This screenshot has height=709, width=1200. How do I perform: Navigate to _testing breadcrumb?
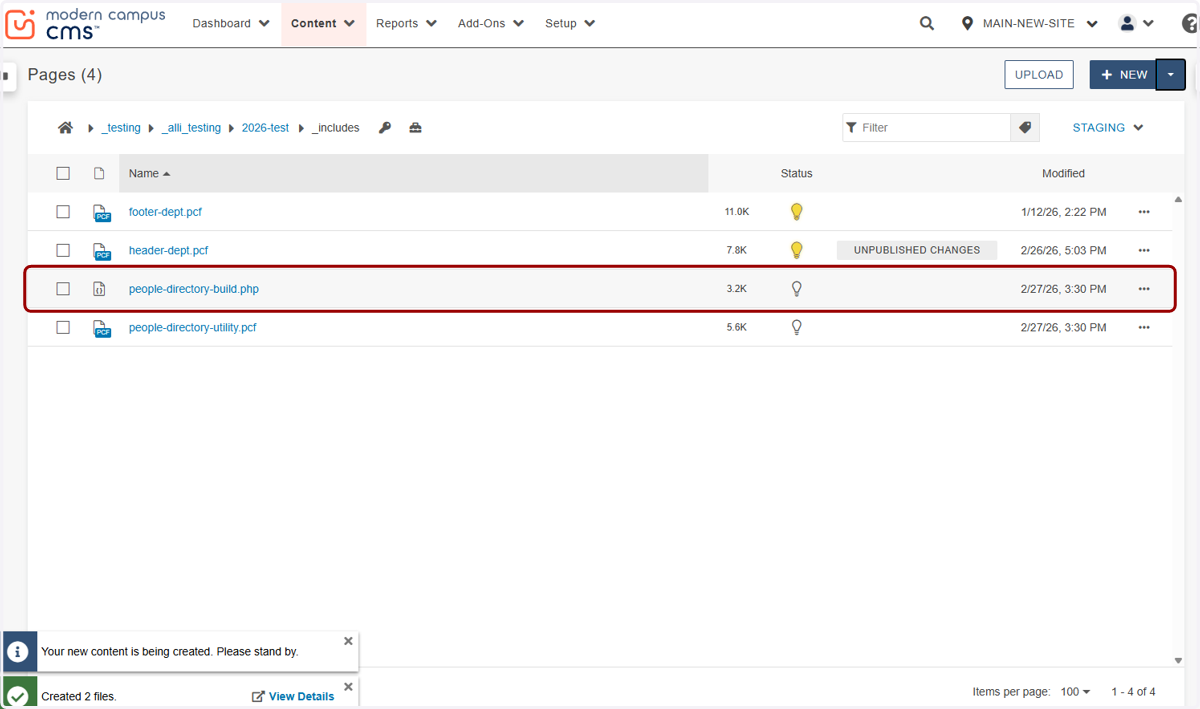(x=121, y=128)
